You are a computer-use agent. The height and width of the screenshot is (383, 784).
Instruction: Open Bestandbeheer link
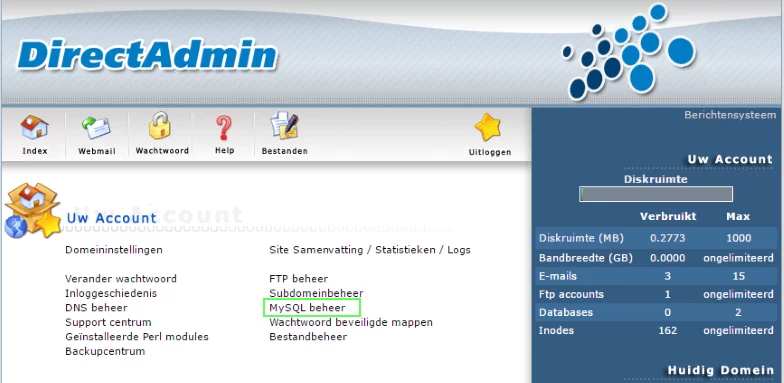pos(308,336)
